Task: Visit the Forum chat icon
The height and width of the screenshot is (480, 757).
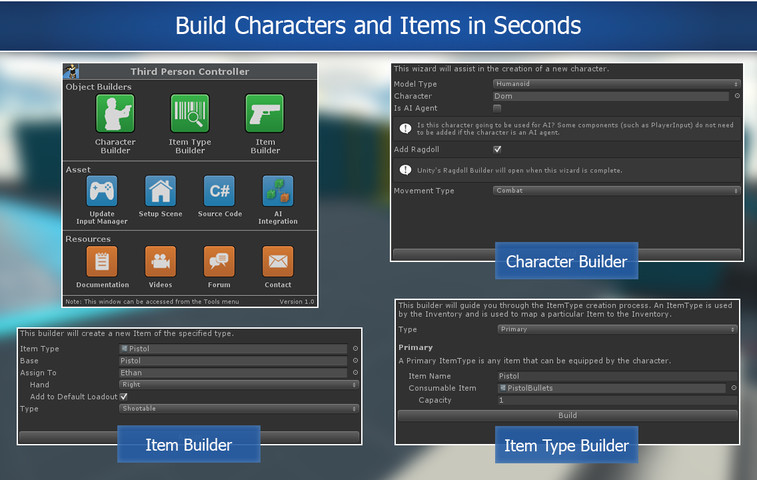Action: pyautogui.click(x=219, y=262)
